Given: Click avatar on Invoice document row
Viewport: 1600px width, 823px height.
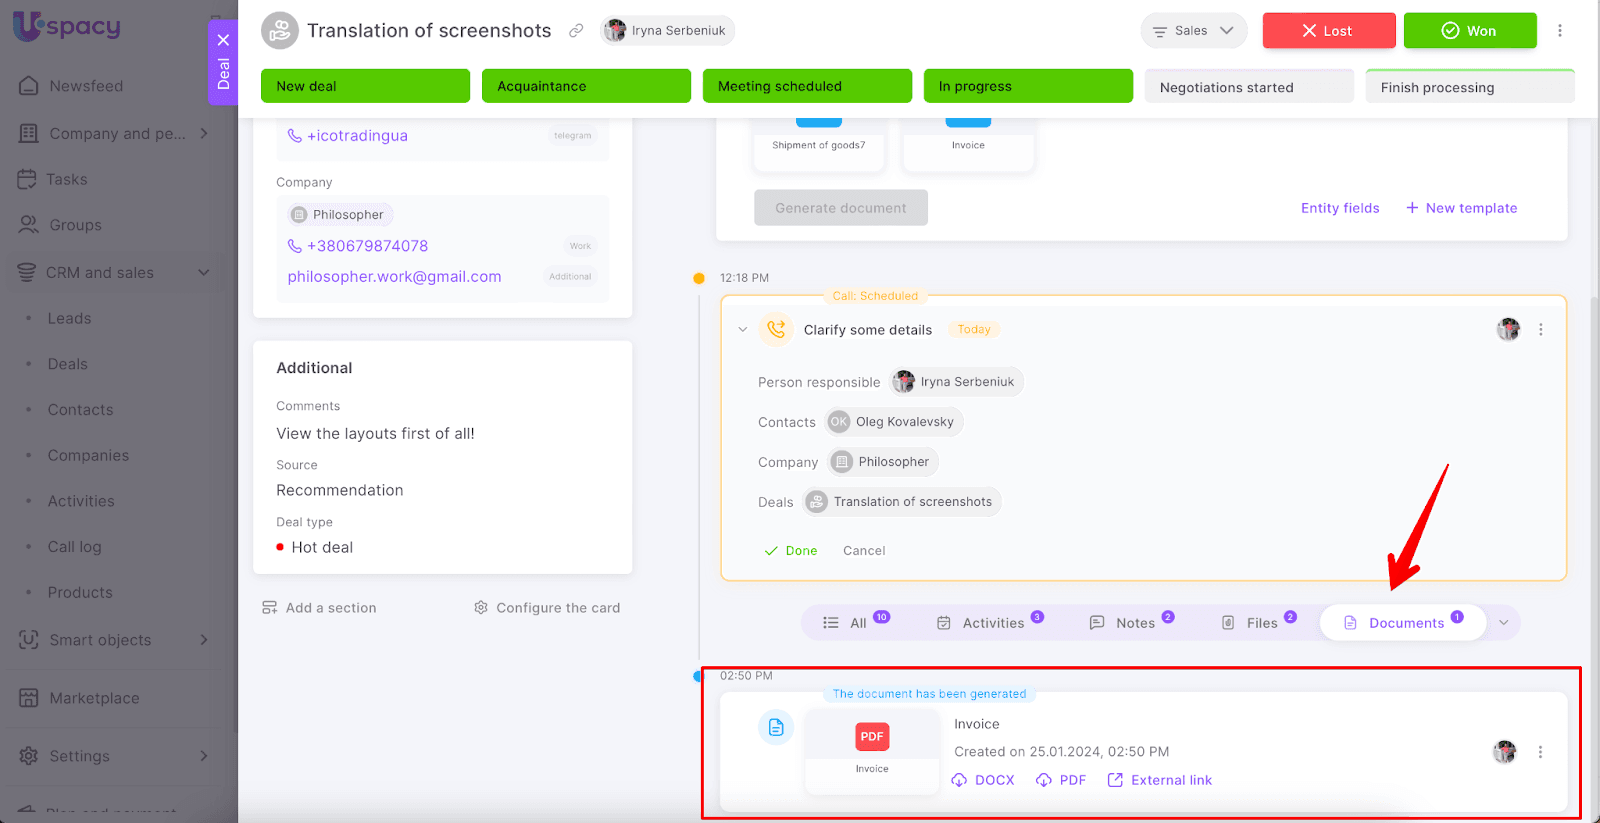Looking at the screenshot, I should (x=1505, y=752).
